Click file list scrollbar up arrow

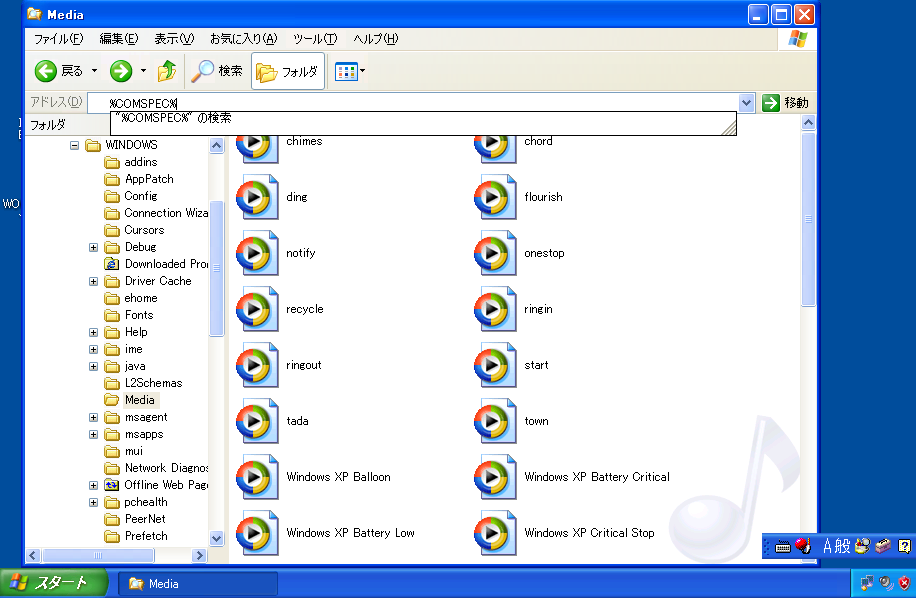pos(809,123)
